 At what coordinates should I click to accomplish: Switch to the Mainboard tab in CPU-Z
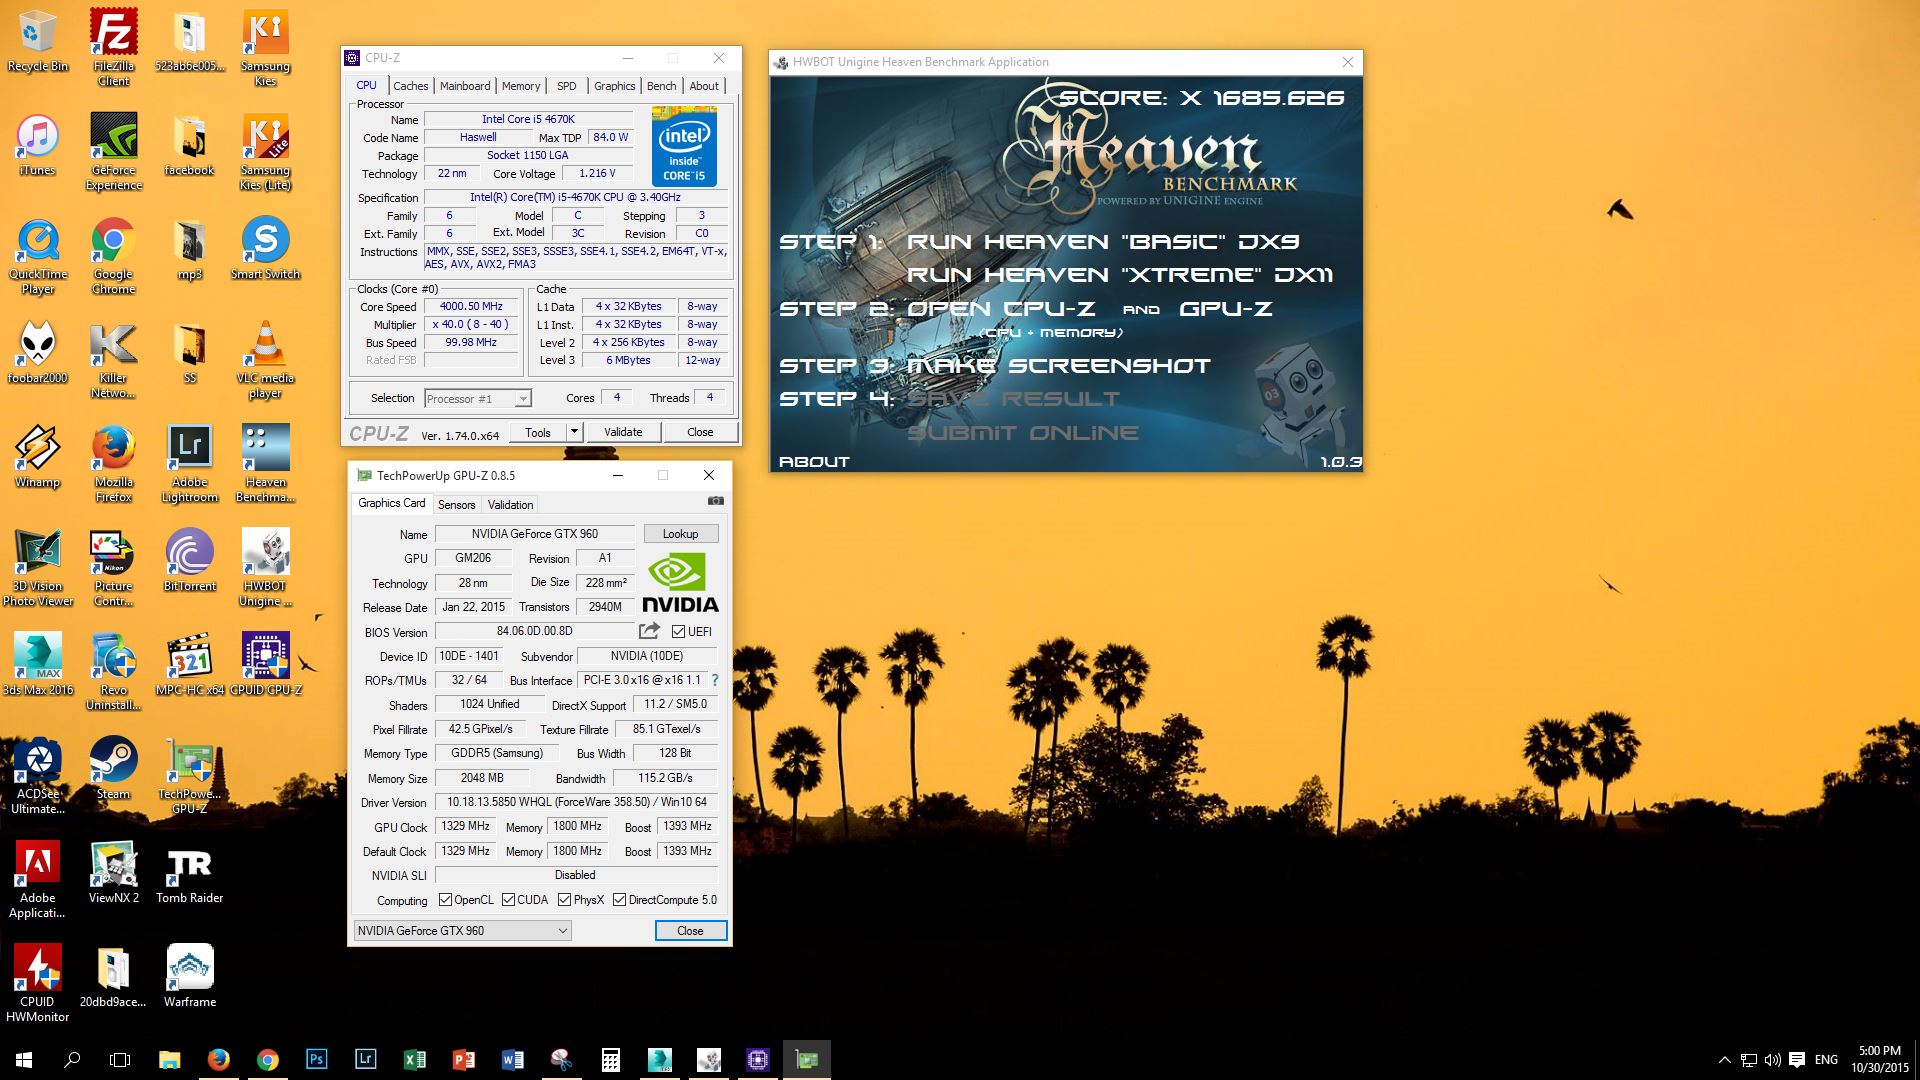point(465,86)
